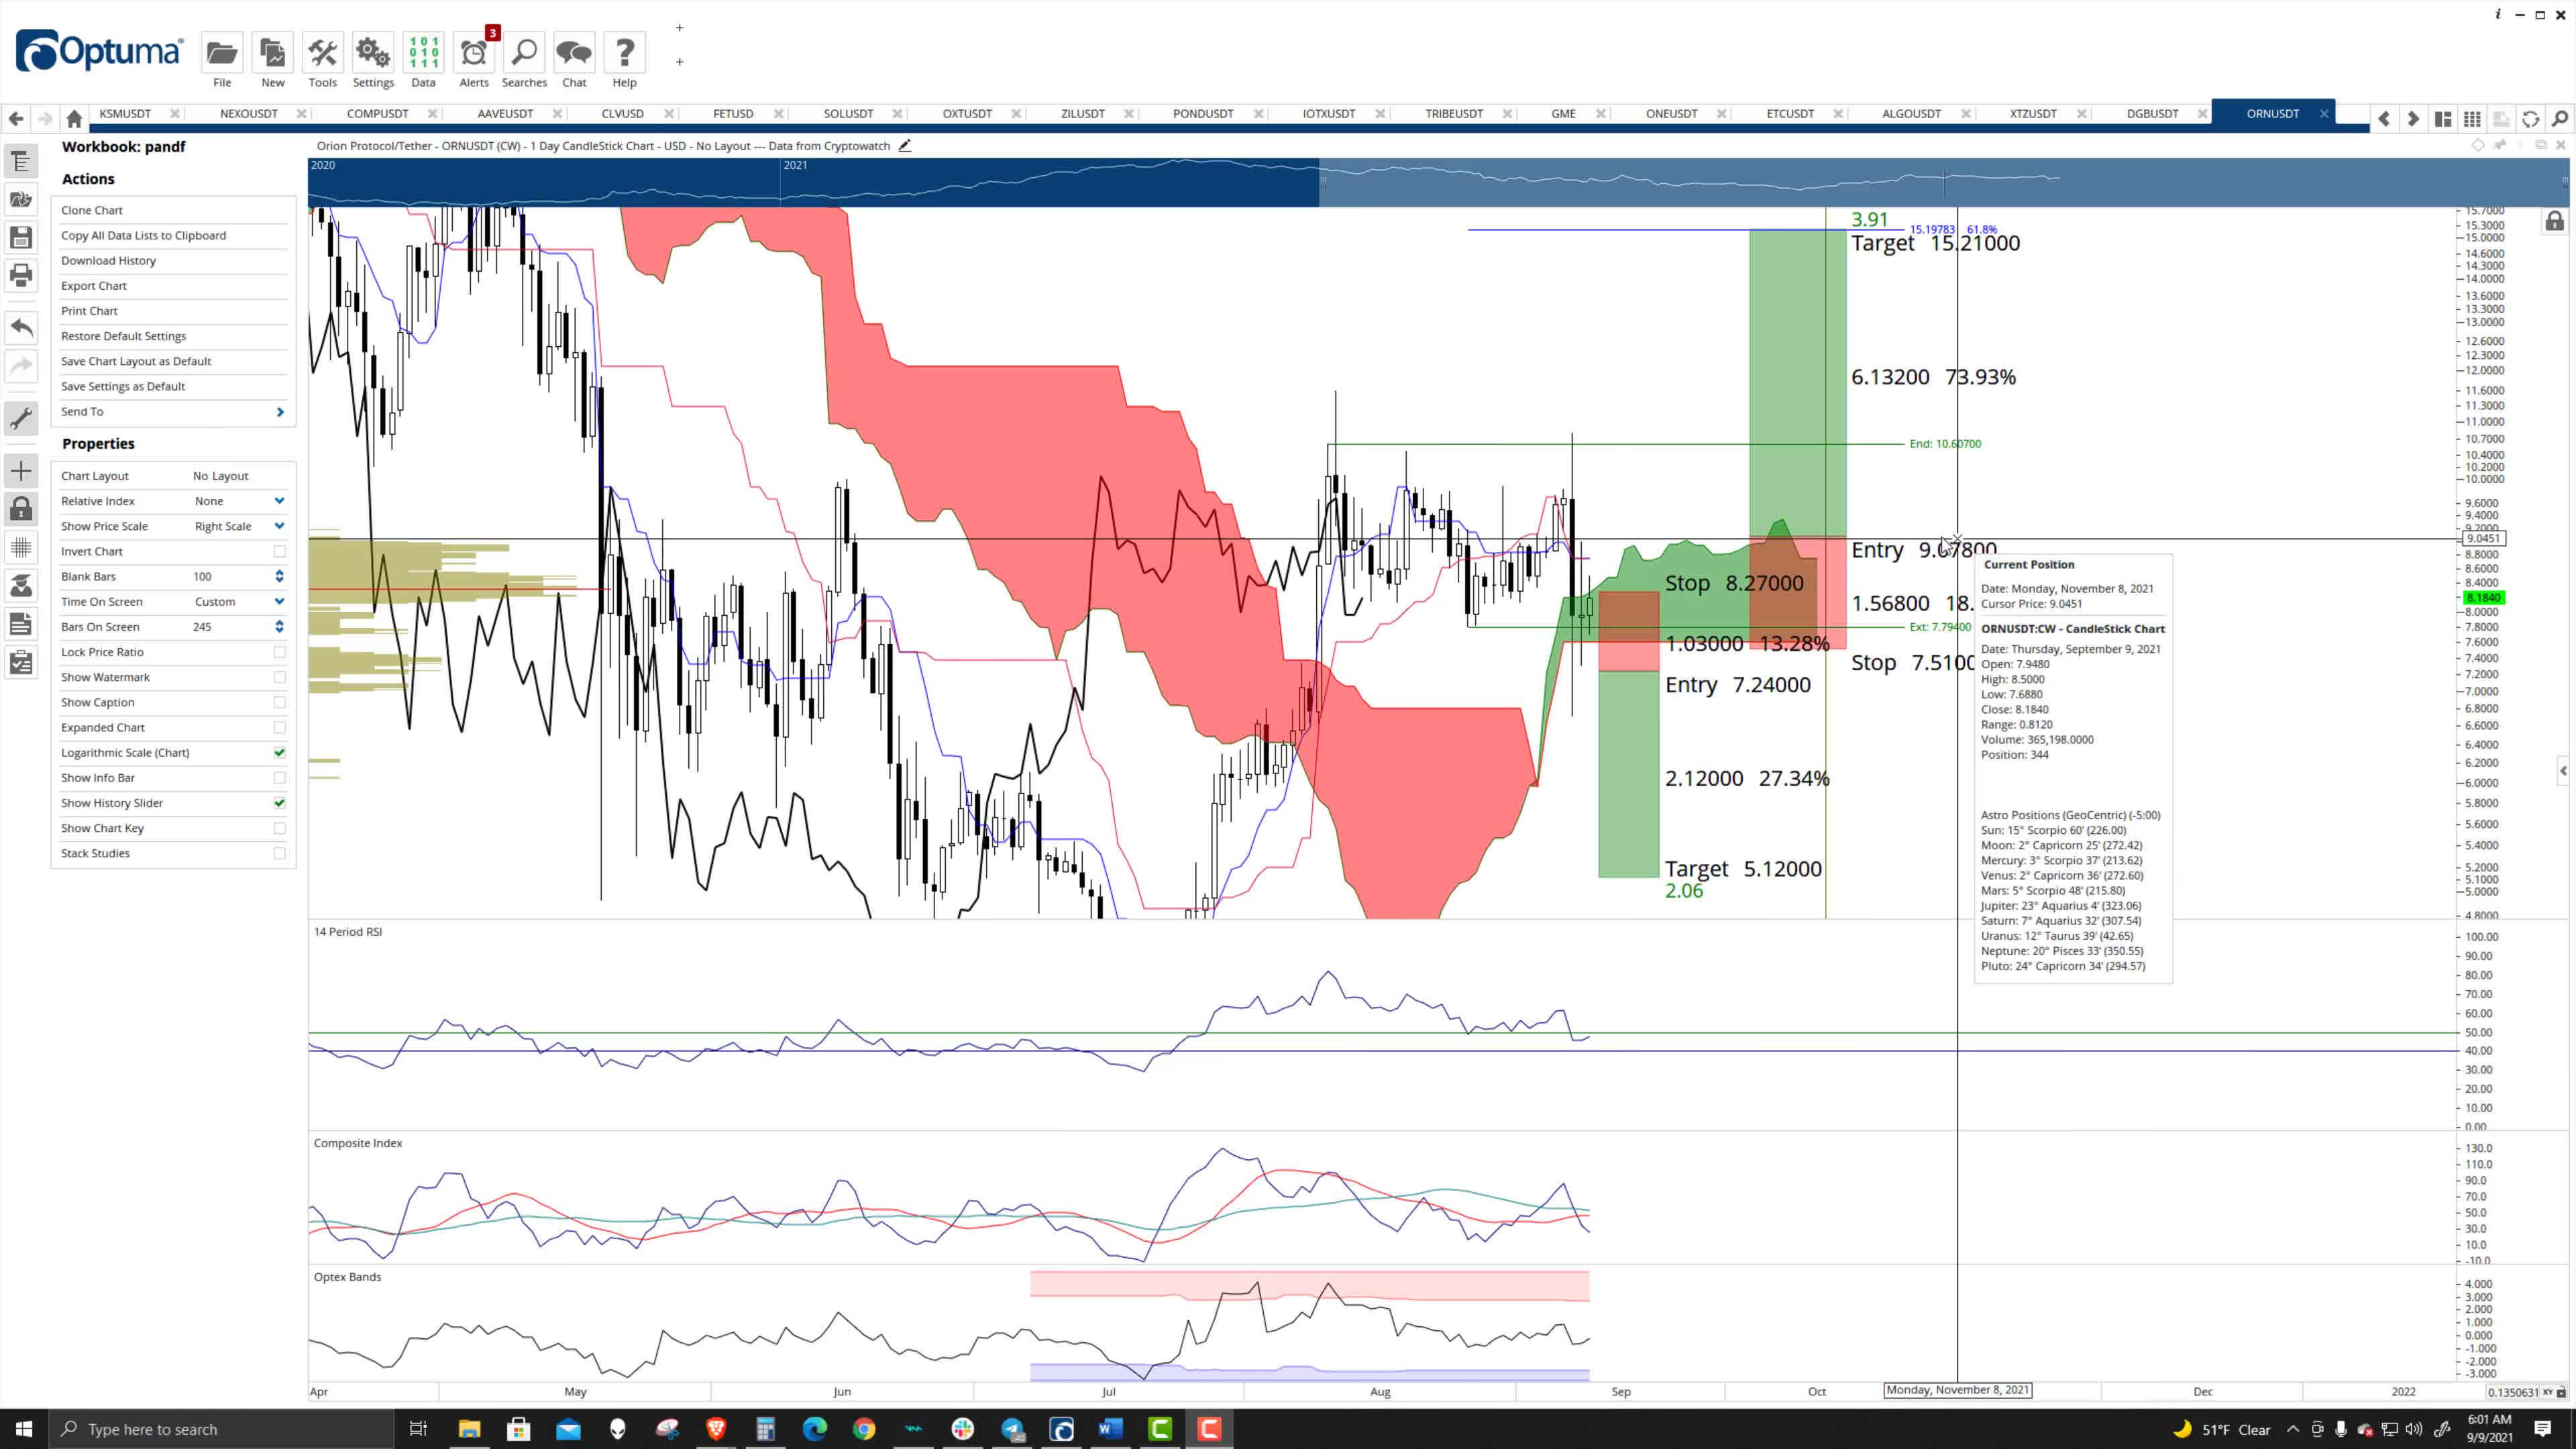Viewport: 2576px width, 1449px height.
Task: Enable the Invert Chart checkbox
Action: [279, 551]
